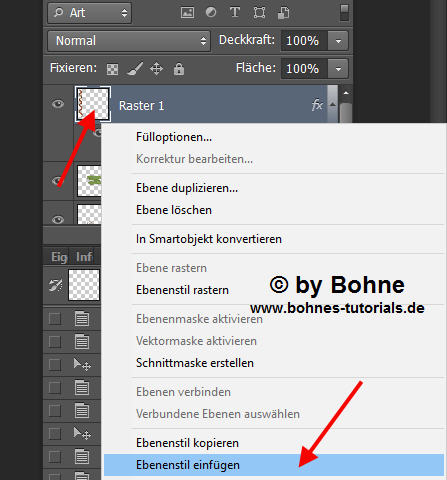Click the lock all padlock icon
Image resolution: width=447 pixels, height=480 pixels.
(179, 69)
